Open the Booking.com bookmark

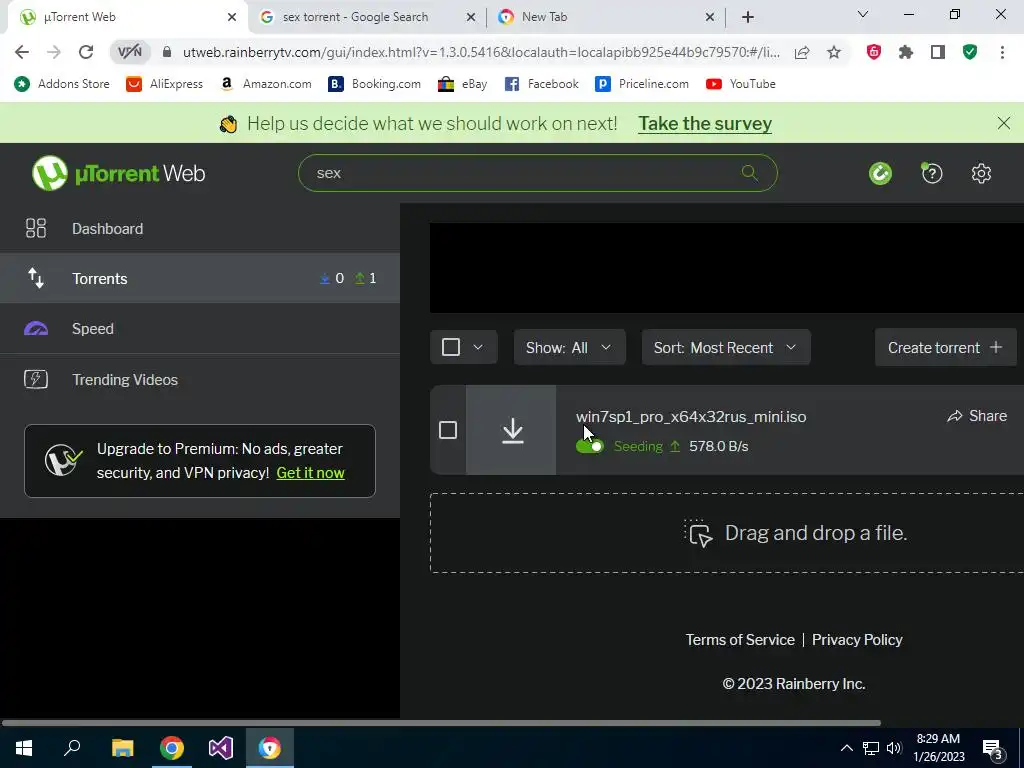374,84
